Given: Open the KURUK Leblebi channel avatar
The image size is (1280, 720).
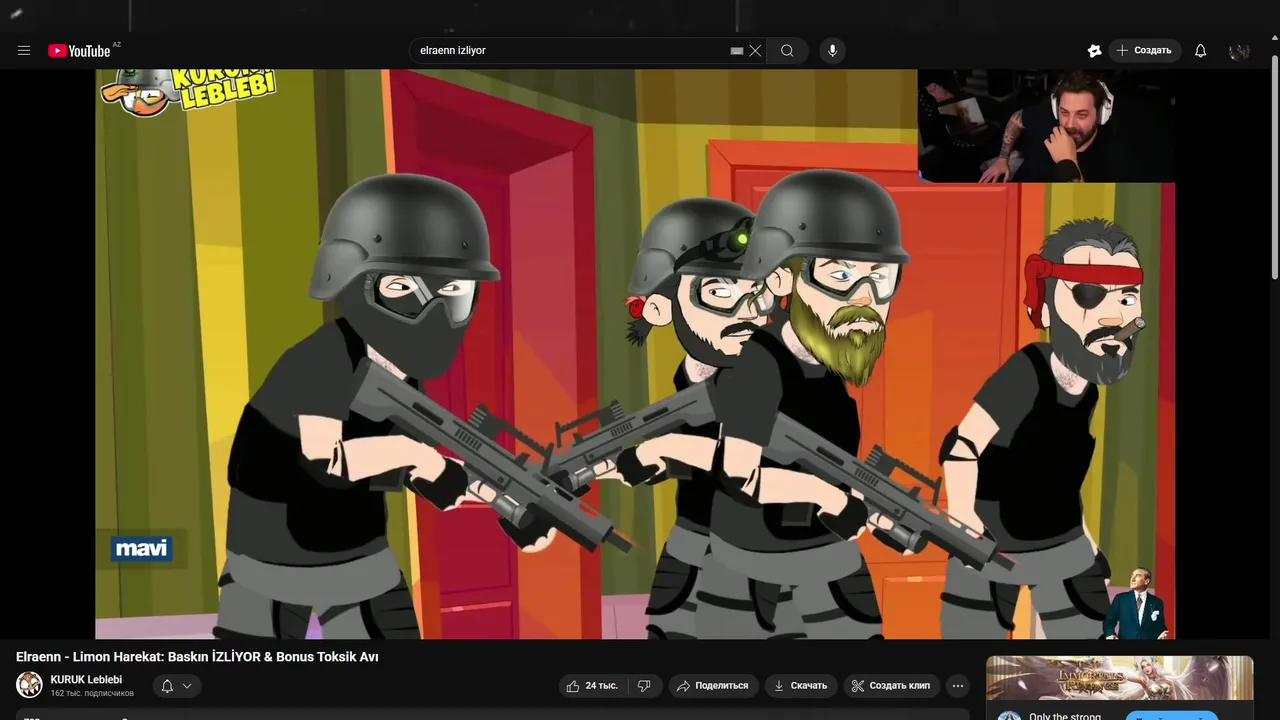Looking at the screenshot, I should pos(29,685).
